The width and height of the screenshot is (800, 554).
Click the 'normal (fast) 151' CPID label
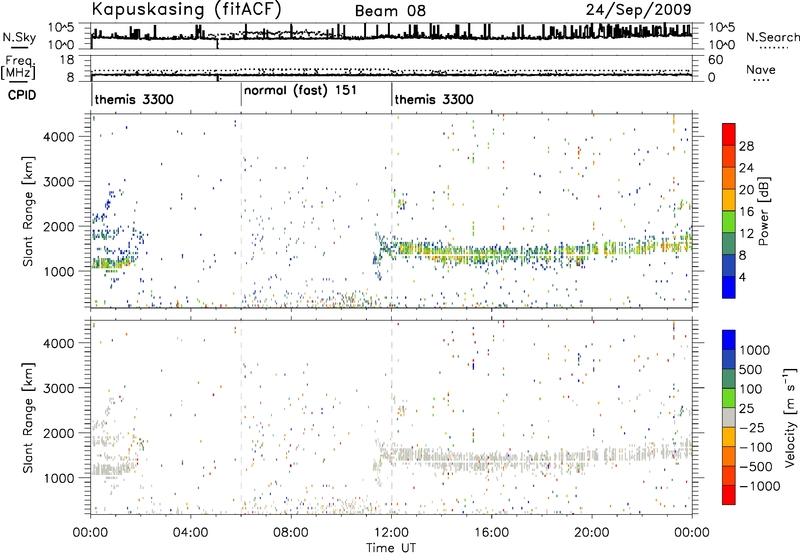point(300,91)
